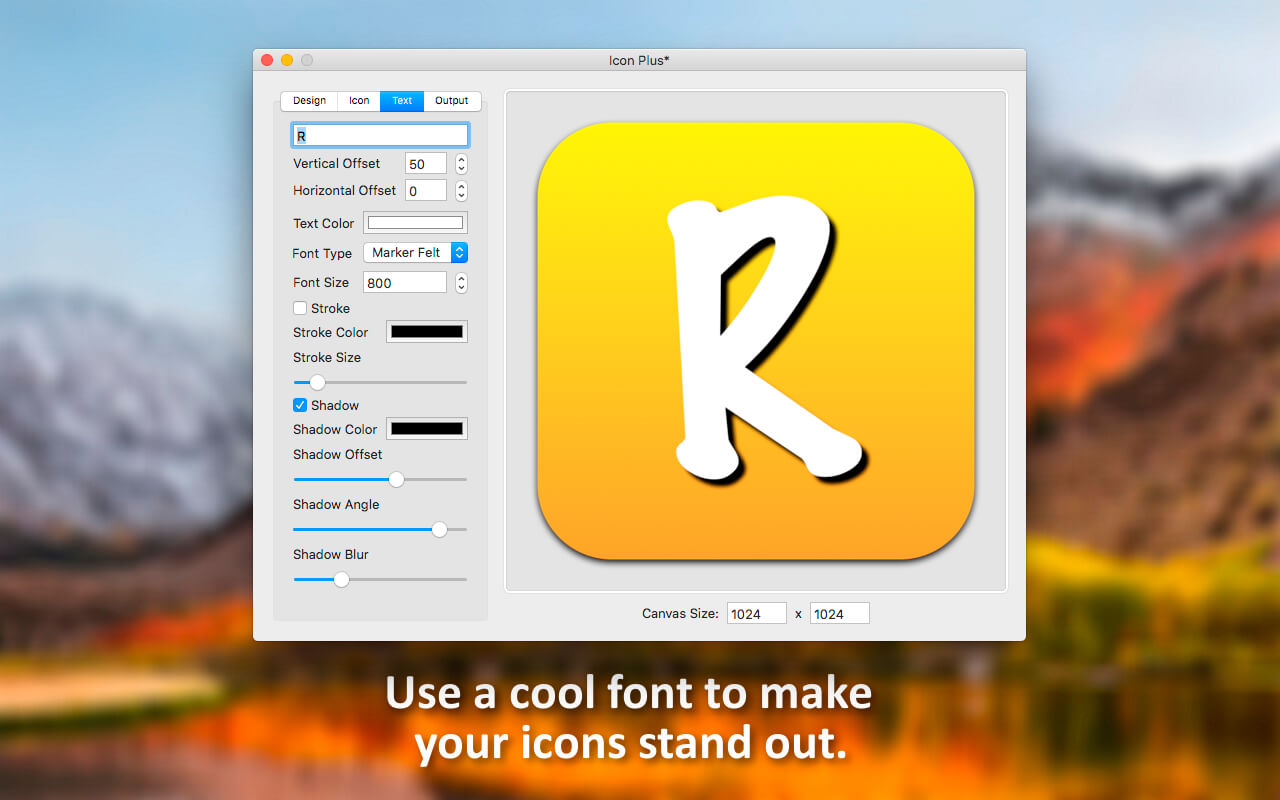Open the Icon tab
This screenshot has height=800, width=1280.
point(359,101)
